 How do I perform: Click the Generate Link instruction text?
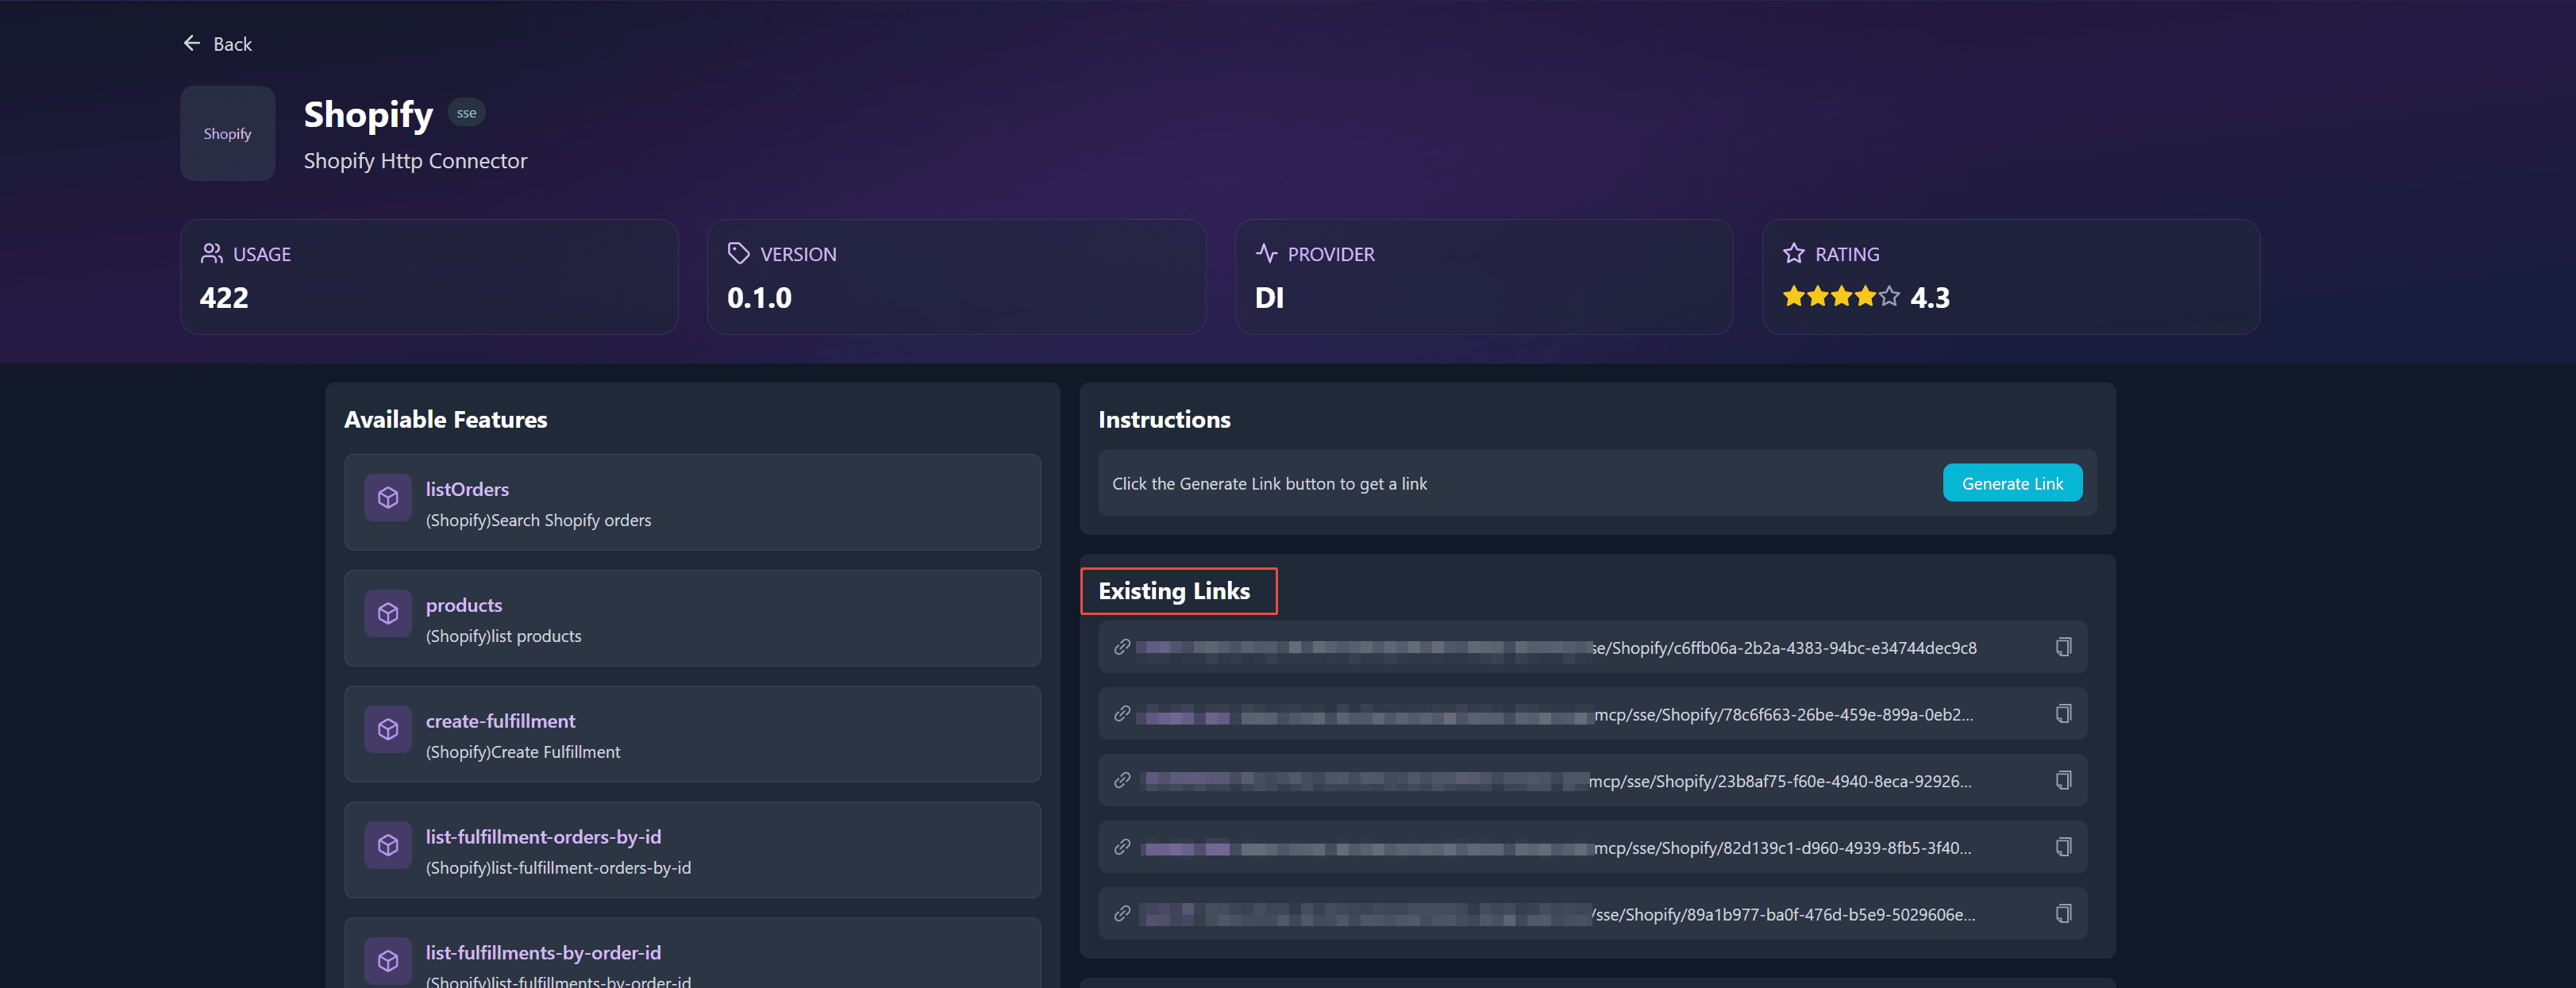coord(1269,484)
